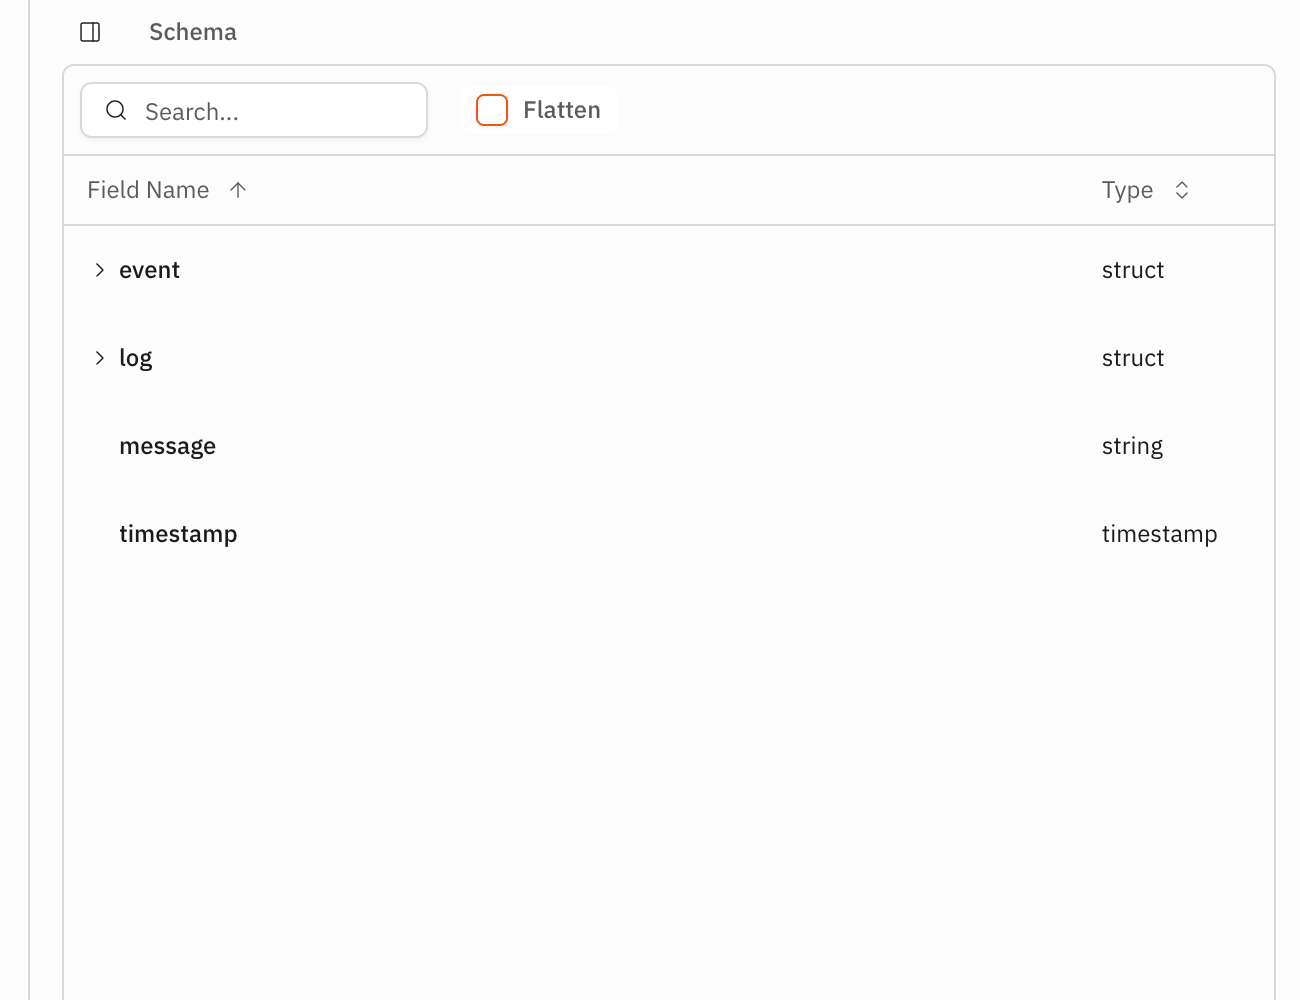Click the Type column sort icon
The image size is (1300, 1000).
1181,190
